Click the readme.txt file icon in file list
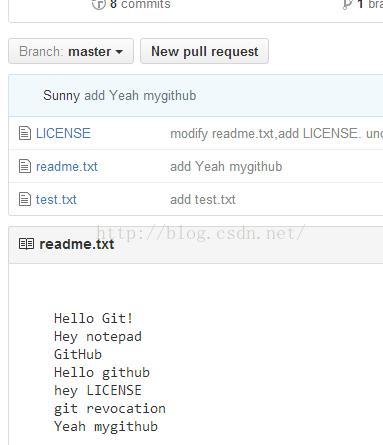 click(x=25, y=166)
